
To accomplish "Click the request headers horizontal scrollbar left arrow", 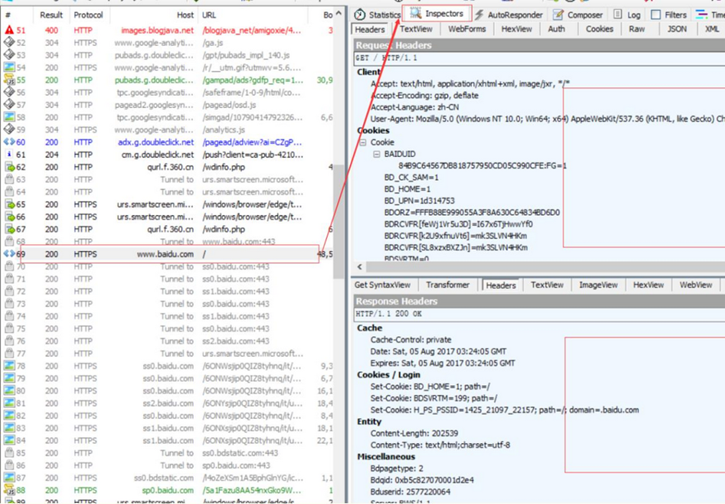I will click(361, 267).
